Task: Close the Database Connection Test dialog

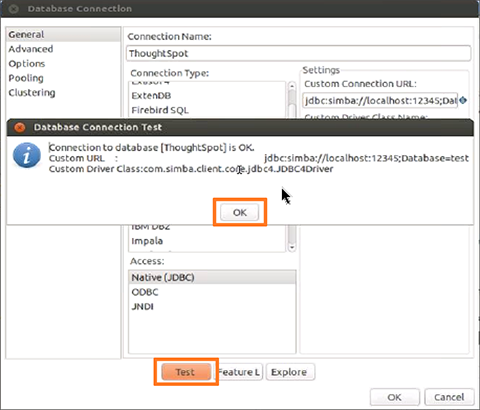Action: coord(20,127)
